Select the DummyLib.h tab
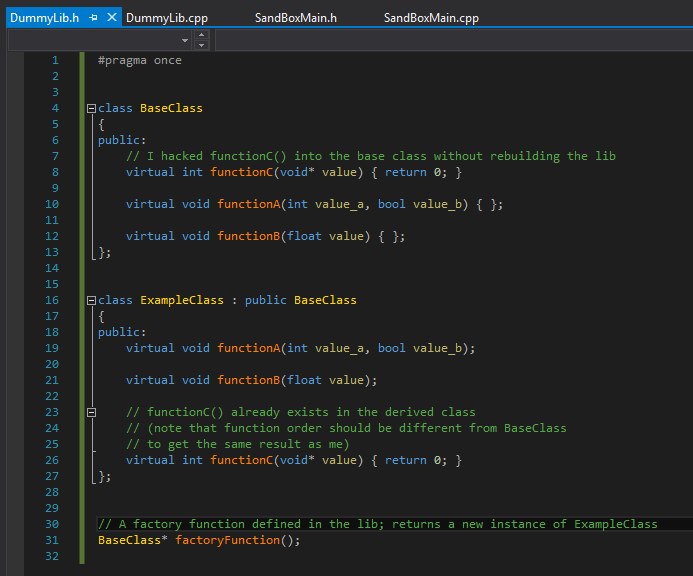 pyautogui.click(x=44, y=18)
